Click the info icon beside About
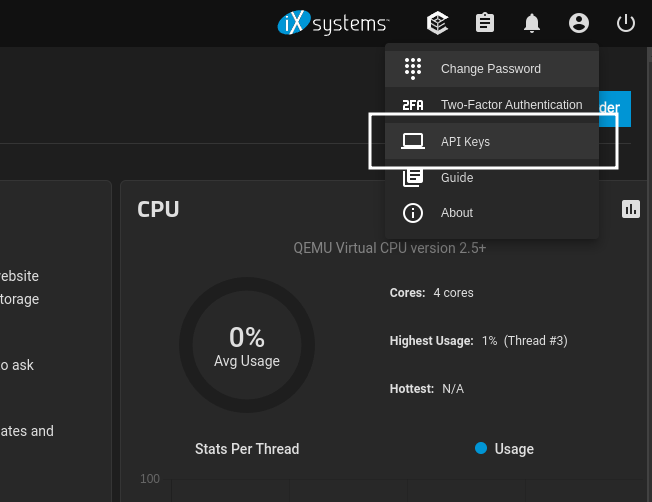The height and width of the screenshot is (502, 652). (x=413, y=213)
